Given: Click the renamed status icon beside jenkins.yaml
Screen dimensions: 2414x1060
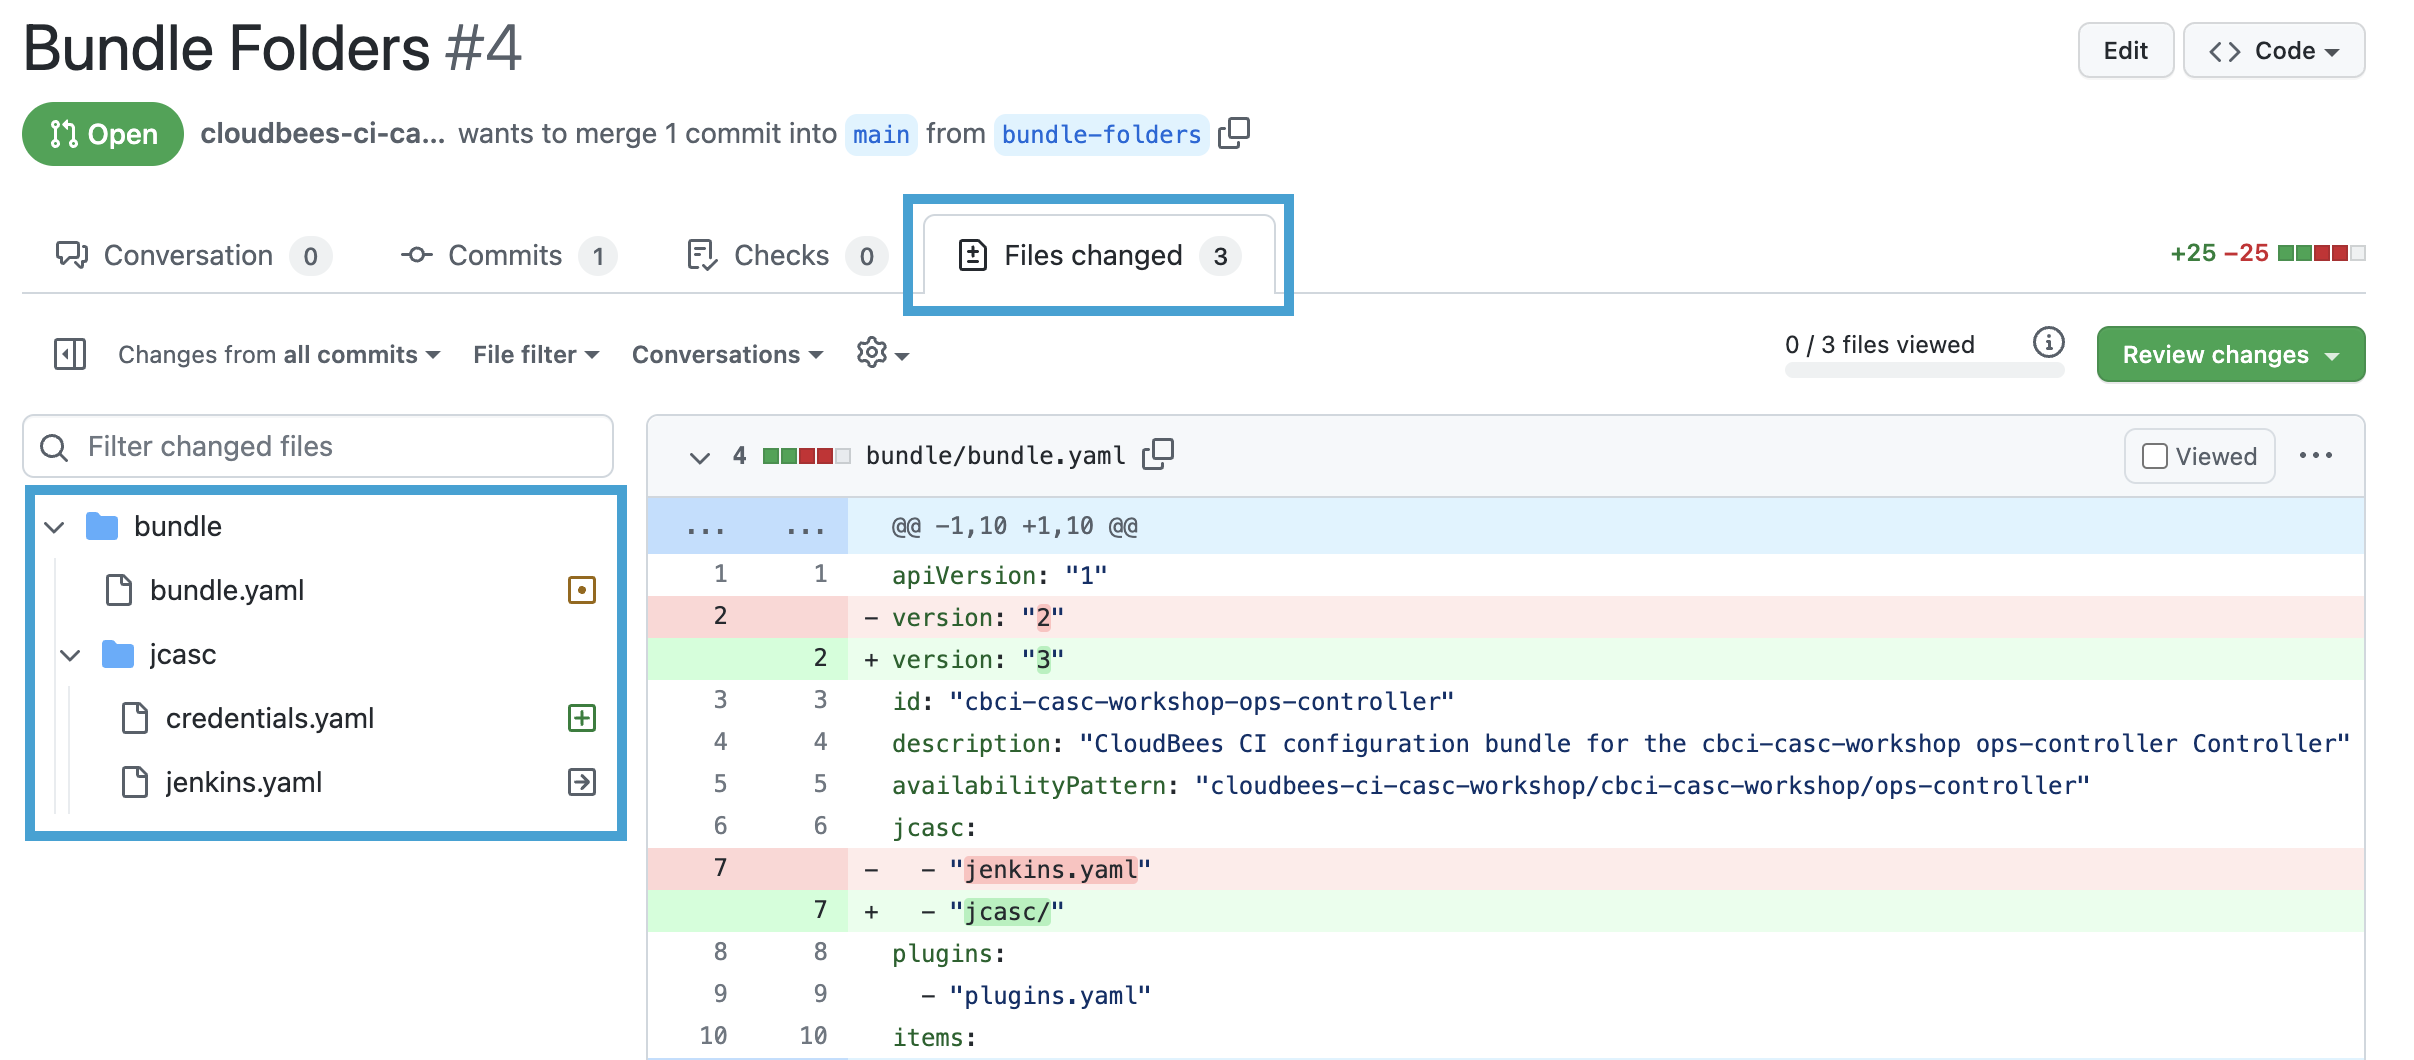Looking at the screenshot, I should click(x=581, y=782).
